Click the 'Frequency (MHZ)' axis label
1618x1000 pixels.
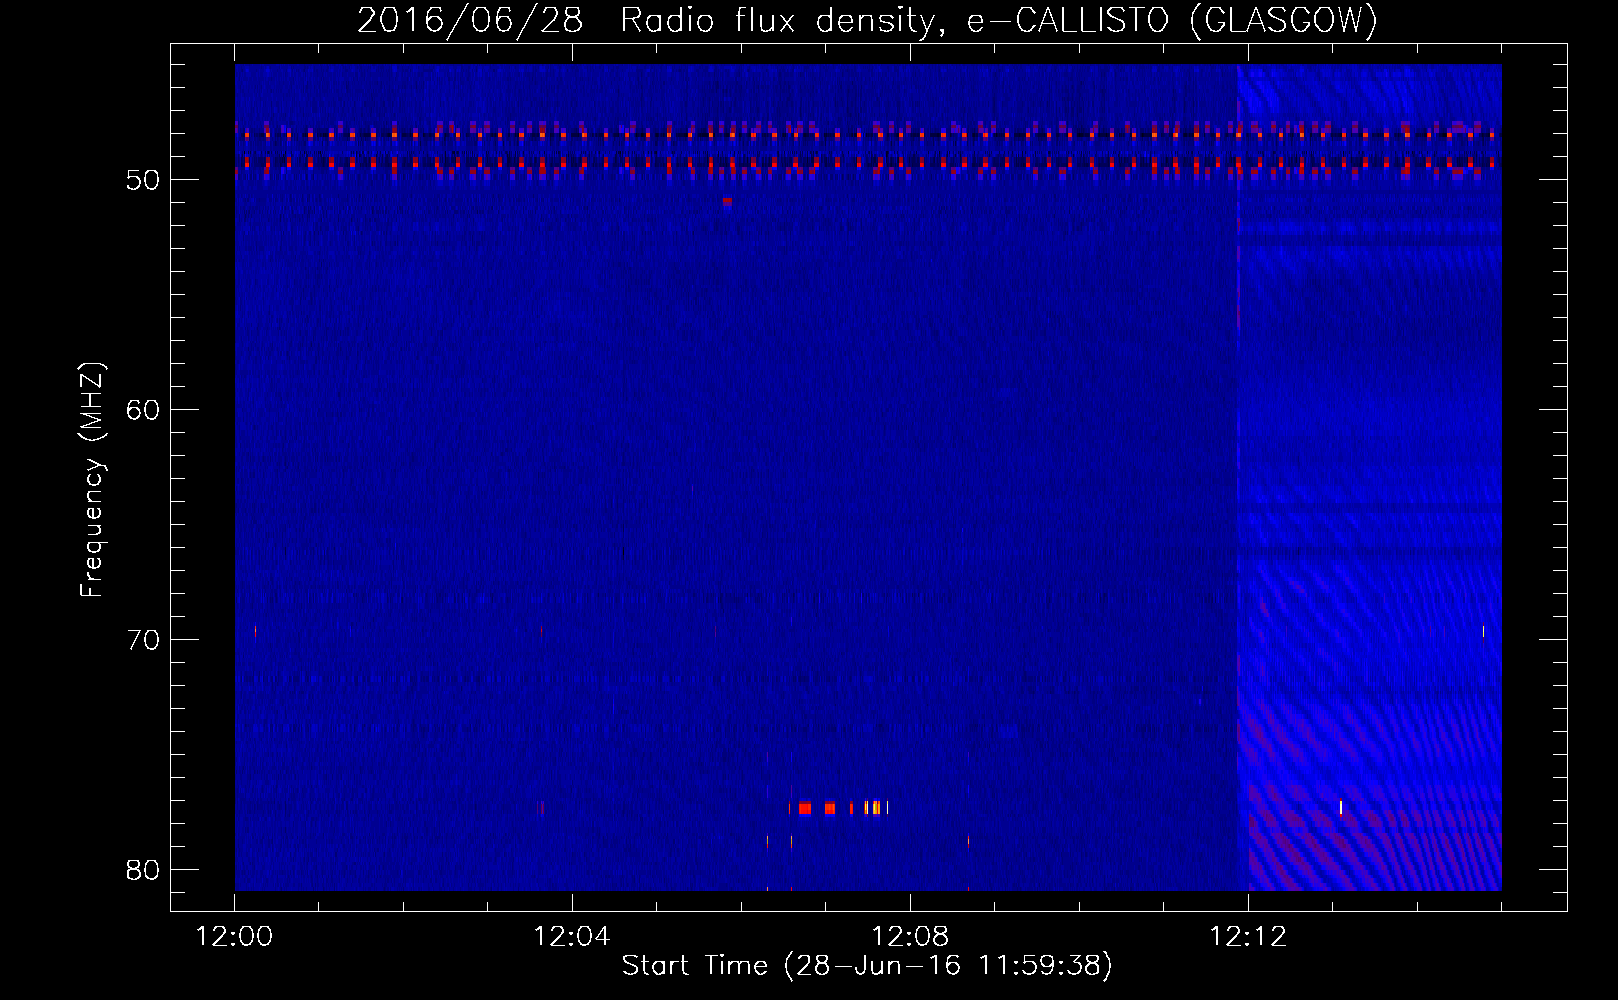tap(92, 480)
